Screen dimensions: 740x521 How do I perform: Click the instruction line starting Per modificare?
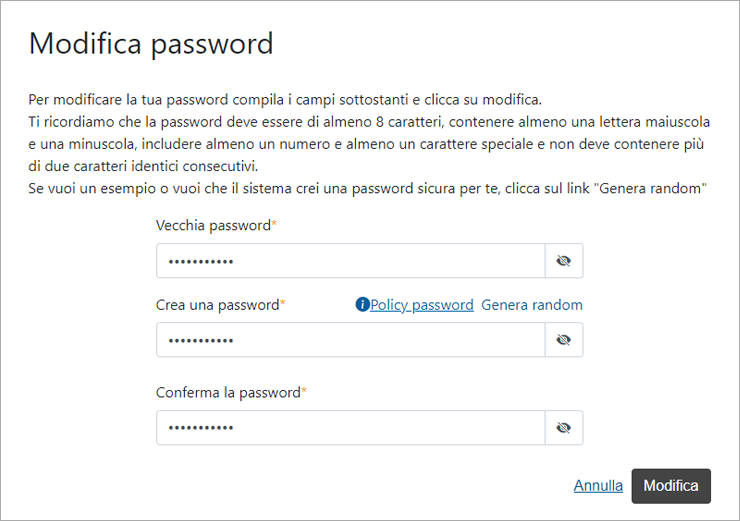[285, 100]
